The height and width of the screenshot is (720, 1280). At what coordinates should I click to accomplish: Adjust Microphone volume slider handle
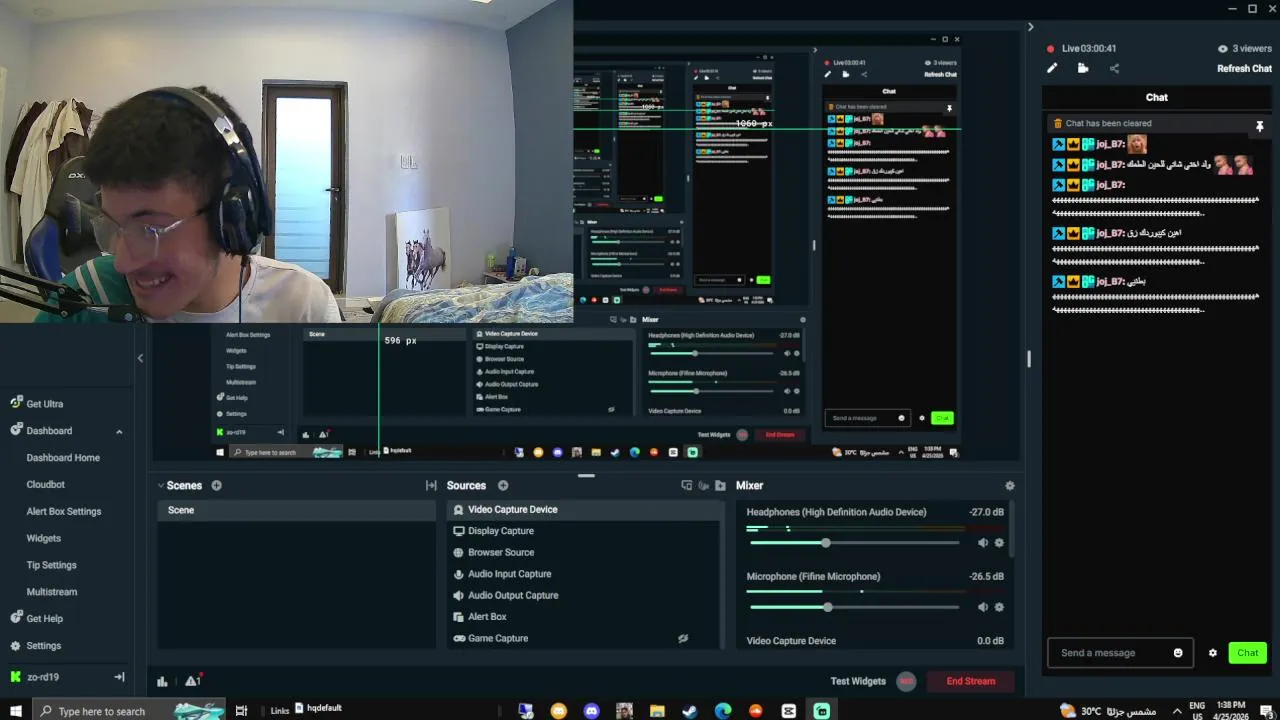click(x=827, y=607)
